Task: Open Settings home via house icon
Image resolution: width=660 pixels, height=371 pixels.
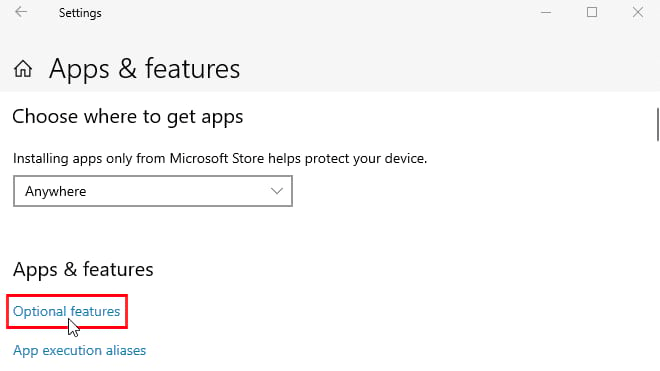Action: (x=23, y=69)
